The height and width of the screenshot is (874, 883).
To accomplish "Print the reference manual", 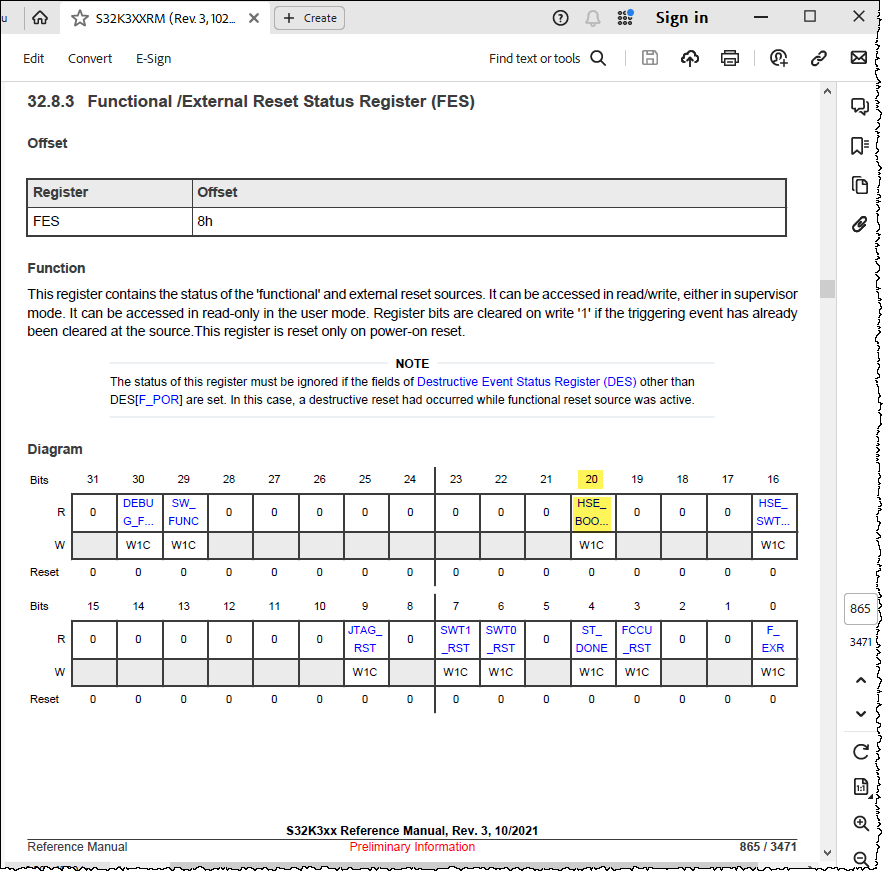I will 730,58.
